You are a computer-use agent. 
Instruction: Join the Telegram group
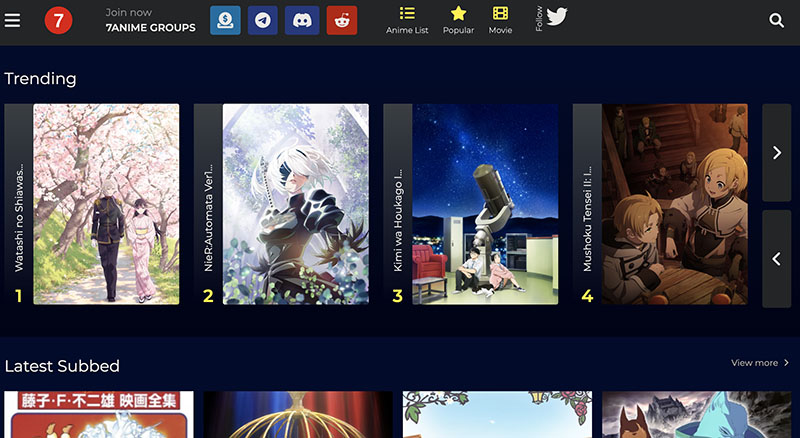click(x=263, y=20)
